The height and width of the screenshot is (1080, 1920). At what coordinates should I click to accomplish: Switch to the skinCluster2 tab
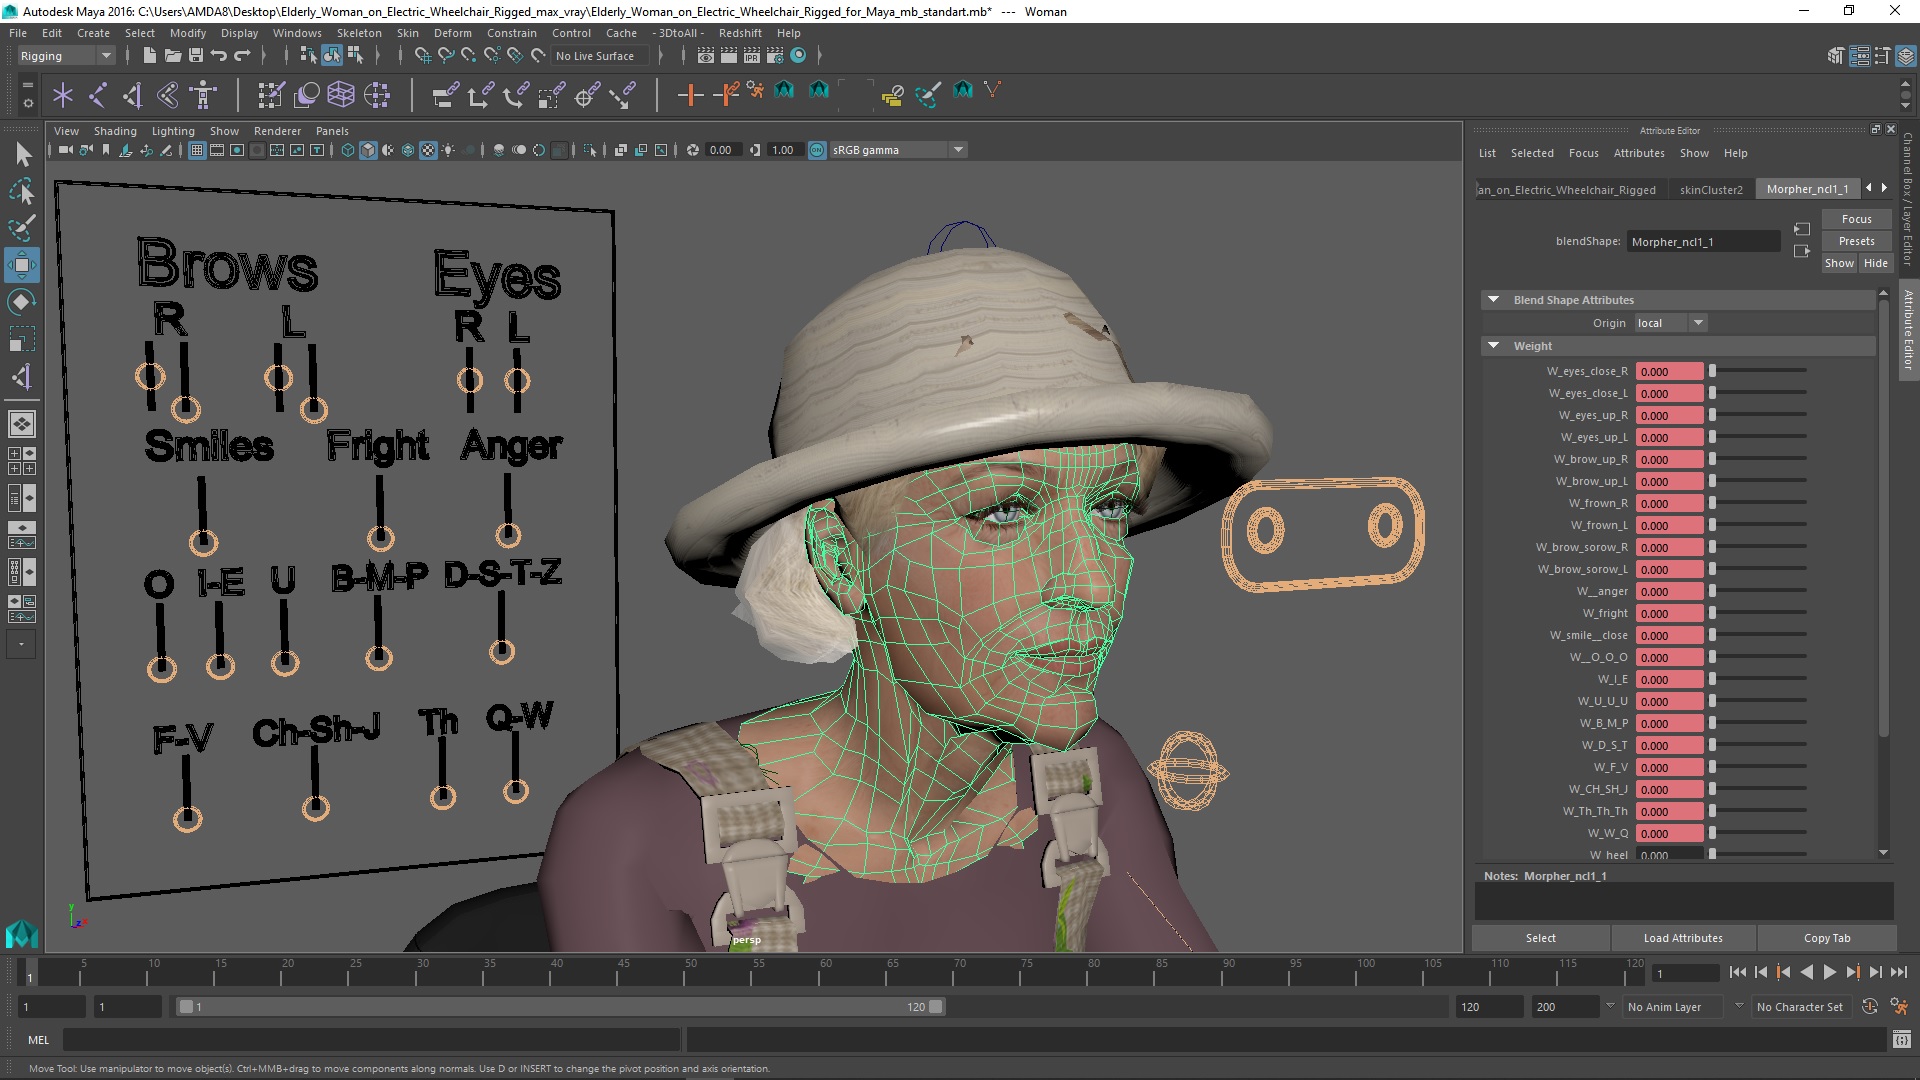tap(1711, 190)
